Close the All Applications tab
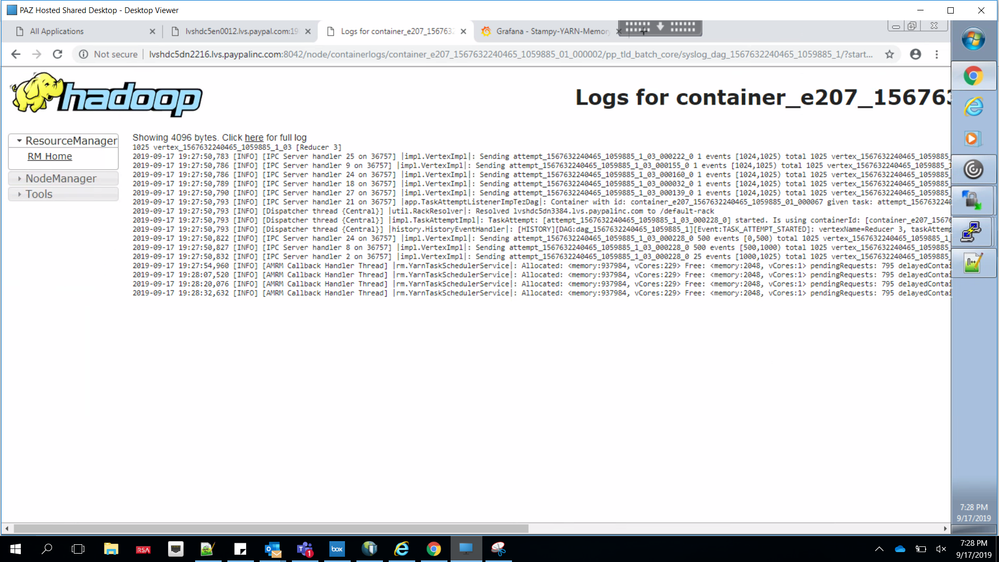Viewport: 999px width, 562px height. coord(152,31)
